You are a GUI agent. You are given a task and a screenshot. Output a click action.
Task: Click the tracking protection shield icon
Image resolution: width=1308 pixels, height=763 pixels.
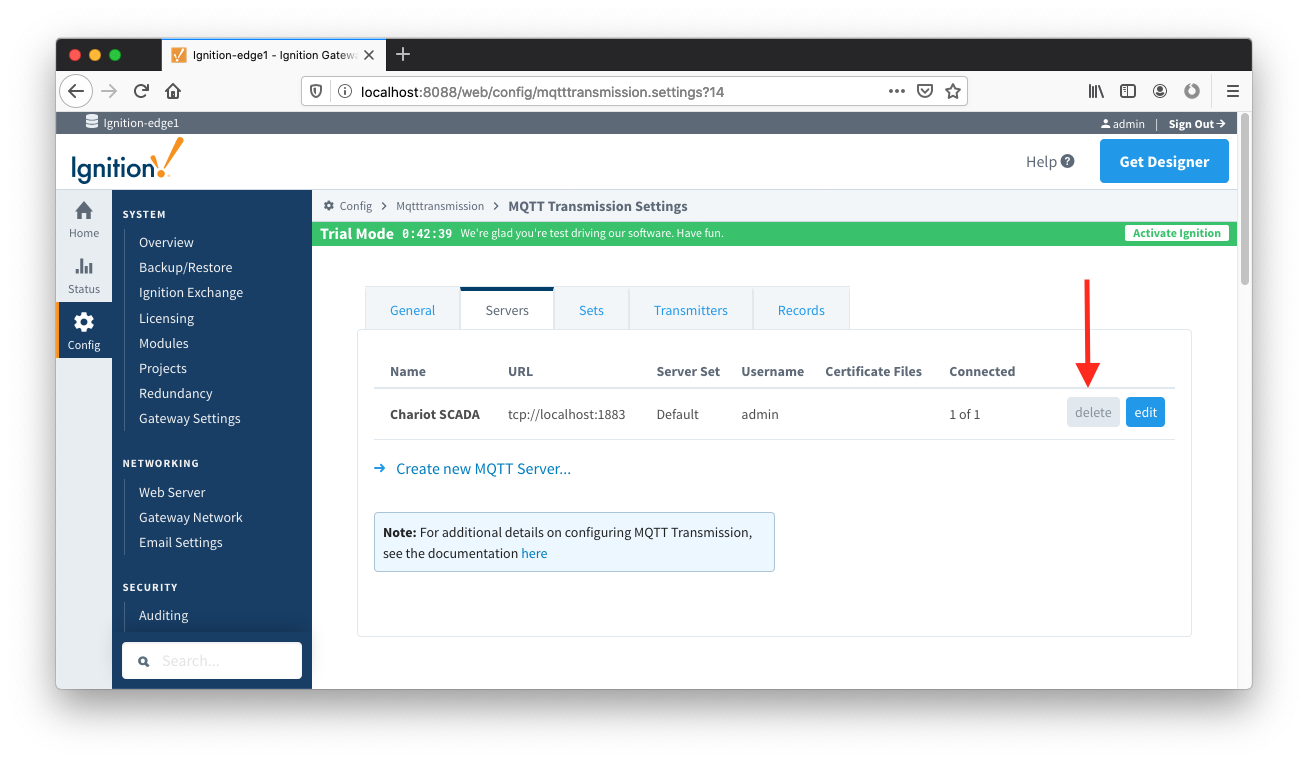click(316, 91)
